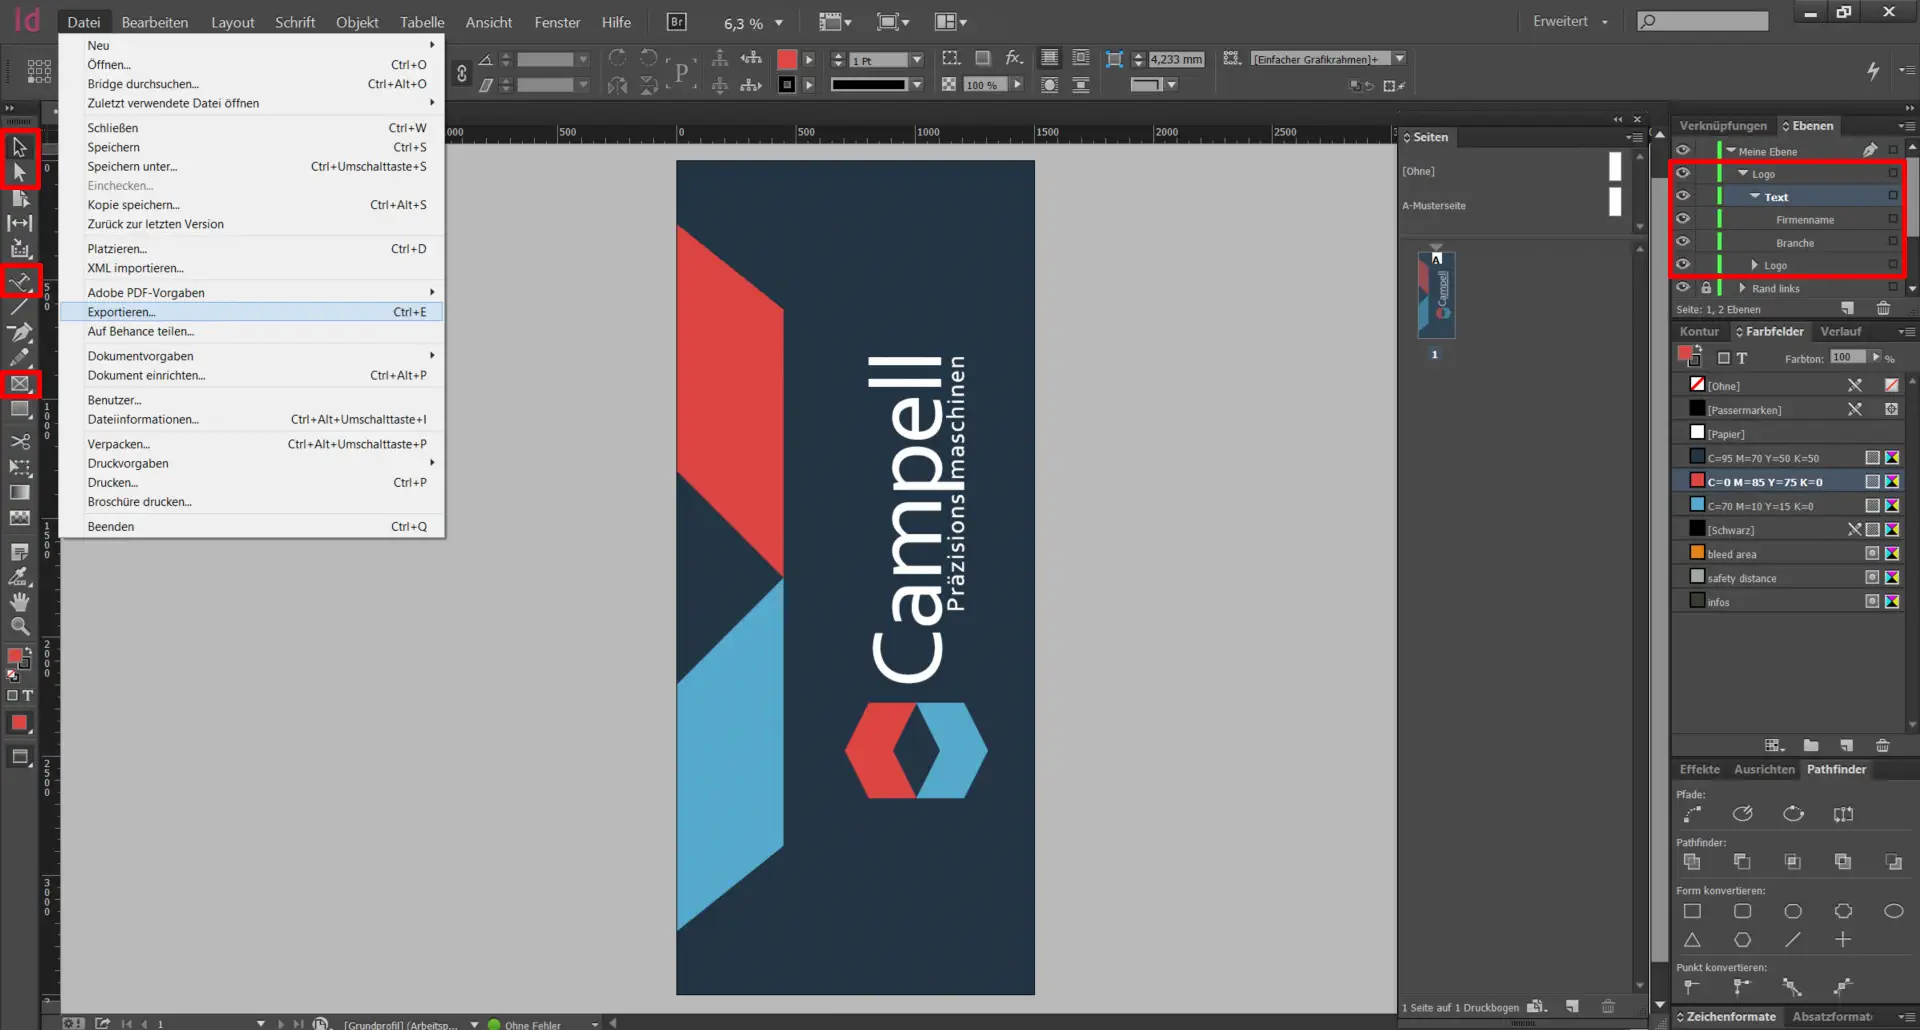Switch to the Verknüpfungen tab

pos(1722,126)
